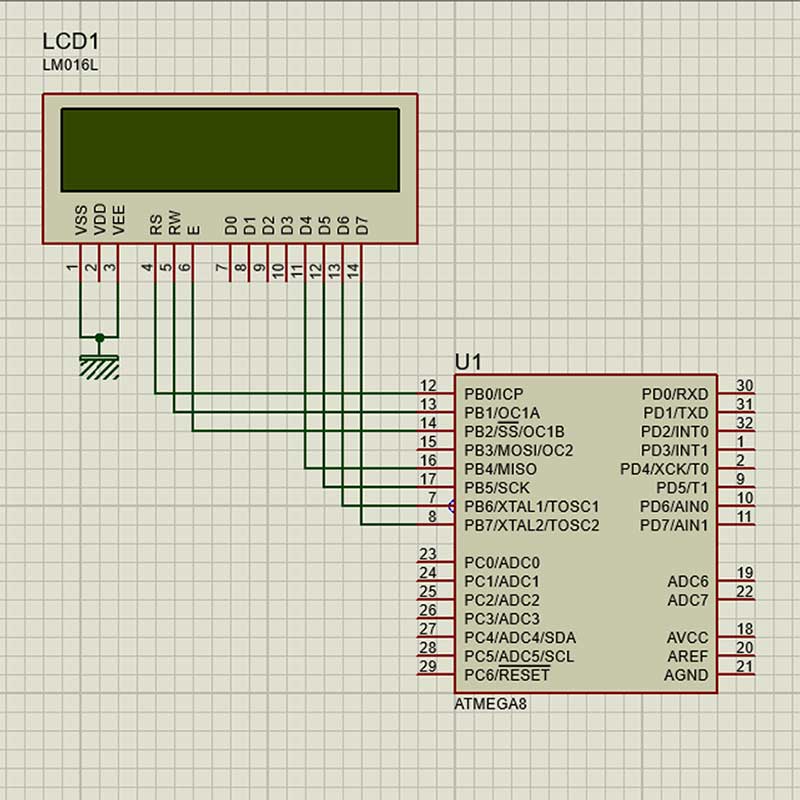Select the AGND pin label
Viewport: 800px width, 800px height.
coord(686,675)
